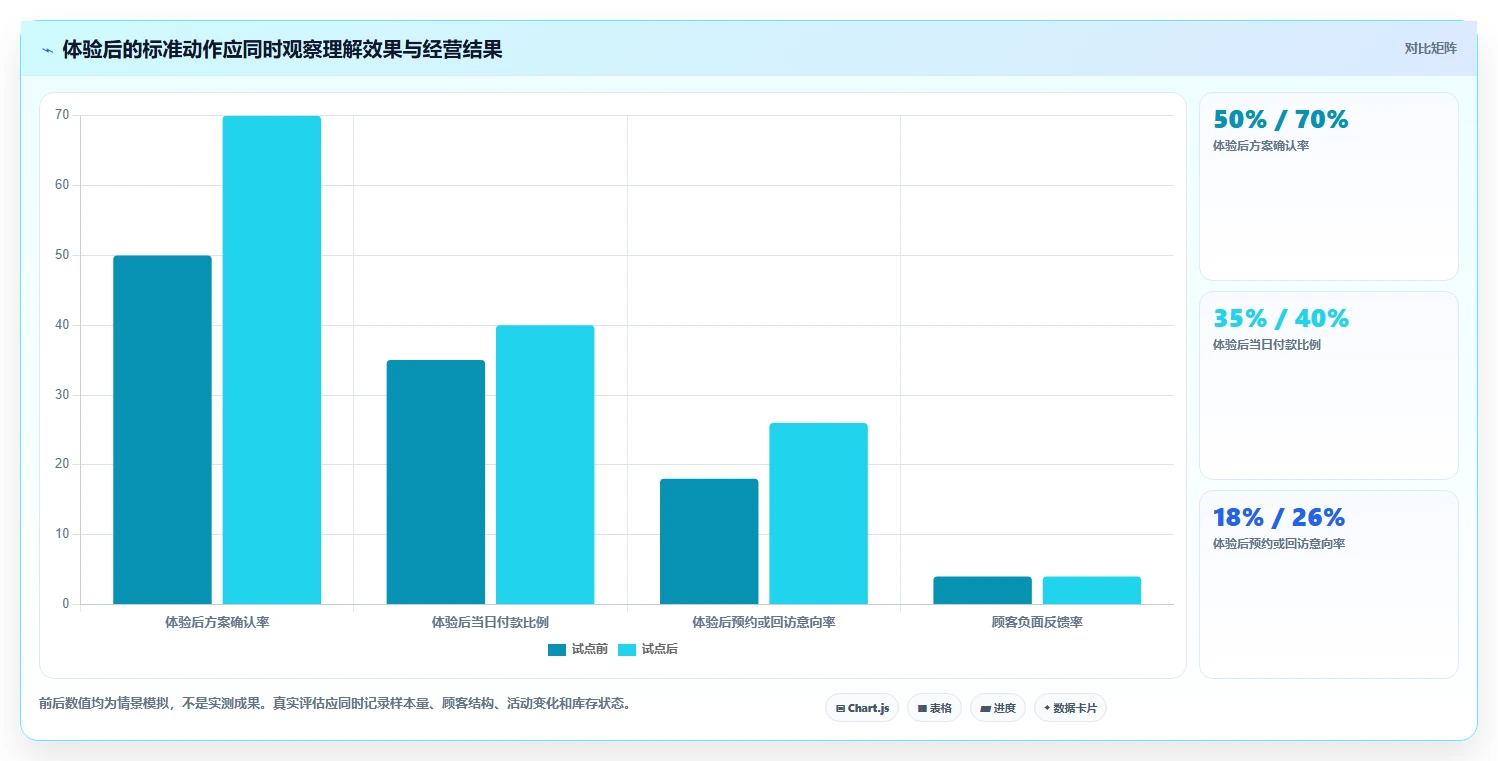Click the 50% / 70% data card value

[1281, 120]
